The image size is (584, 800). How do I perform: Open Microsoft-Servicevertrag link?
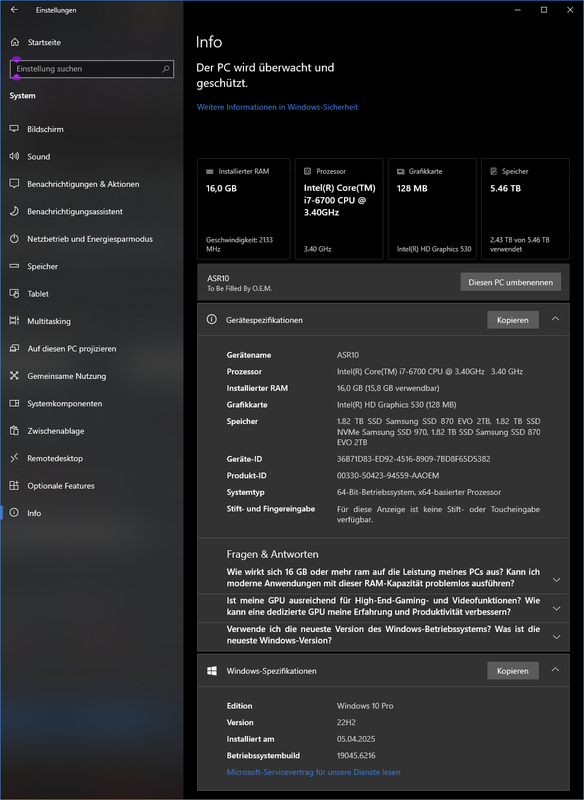pos(313,772)
